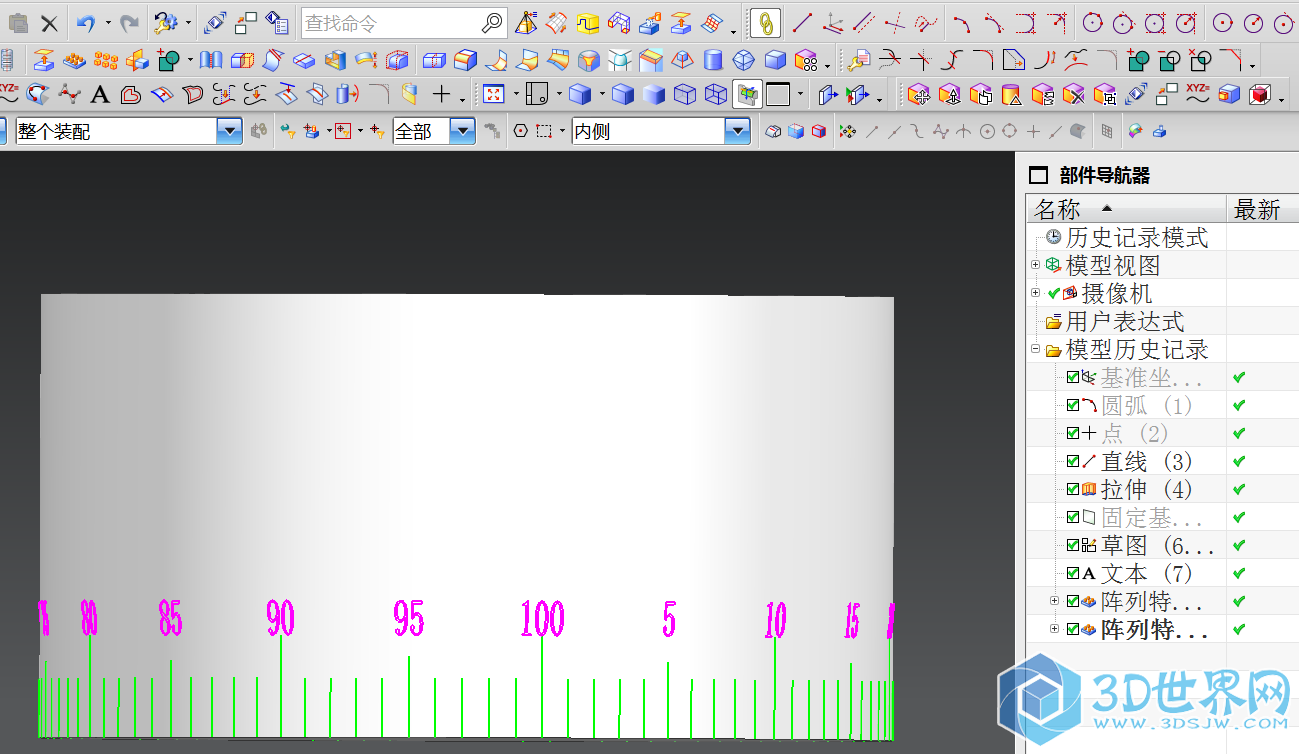The width and height of the screenshot is (1299, 754).
Task: Expand the last bold 阵列特... node
Action: (x=1054, y=629)
